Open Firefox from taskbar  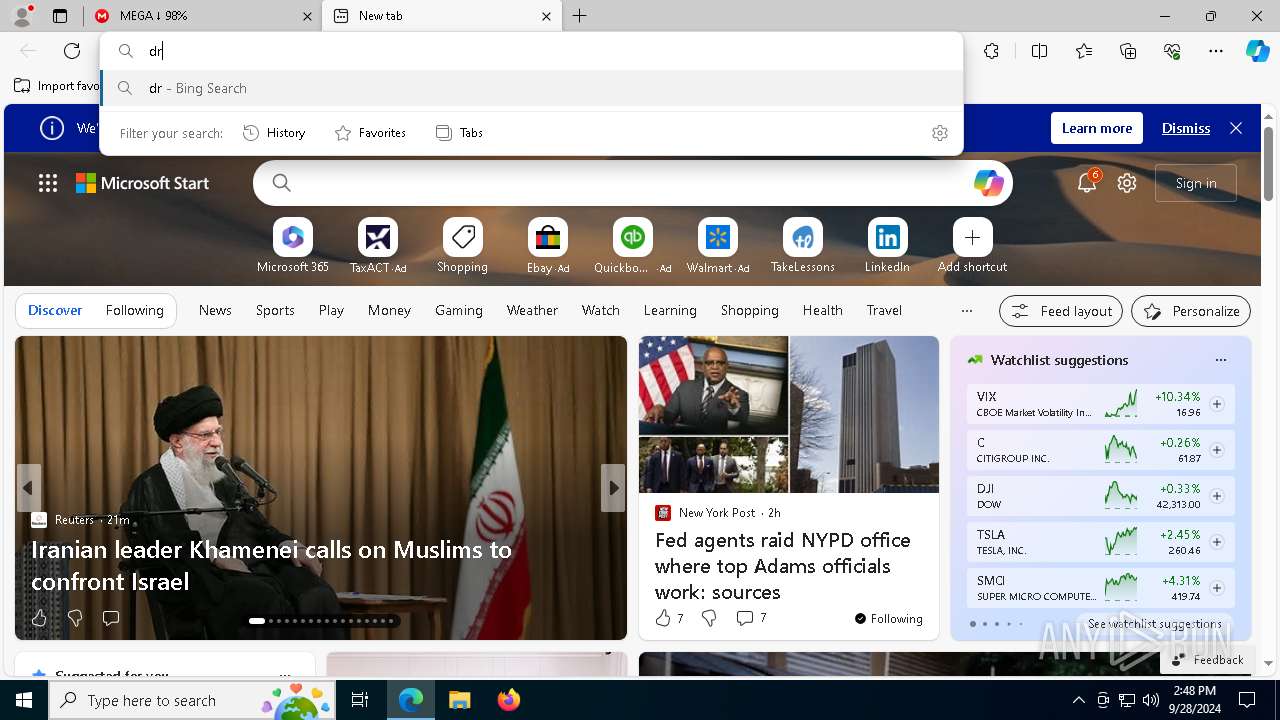pos(508,700)
